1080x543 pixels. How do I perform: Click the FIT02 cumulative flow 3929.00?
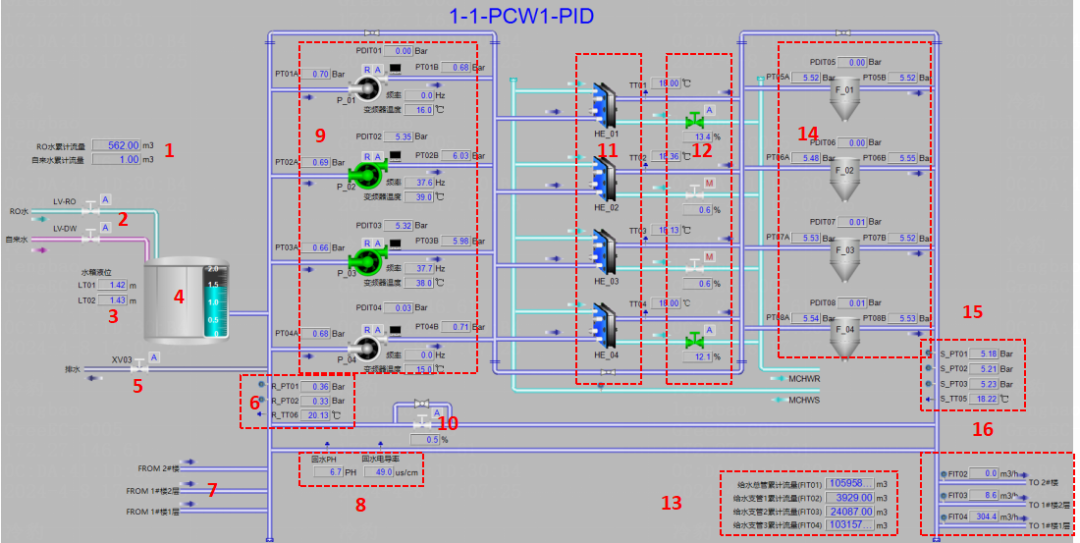click(x=850, y=498)
